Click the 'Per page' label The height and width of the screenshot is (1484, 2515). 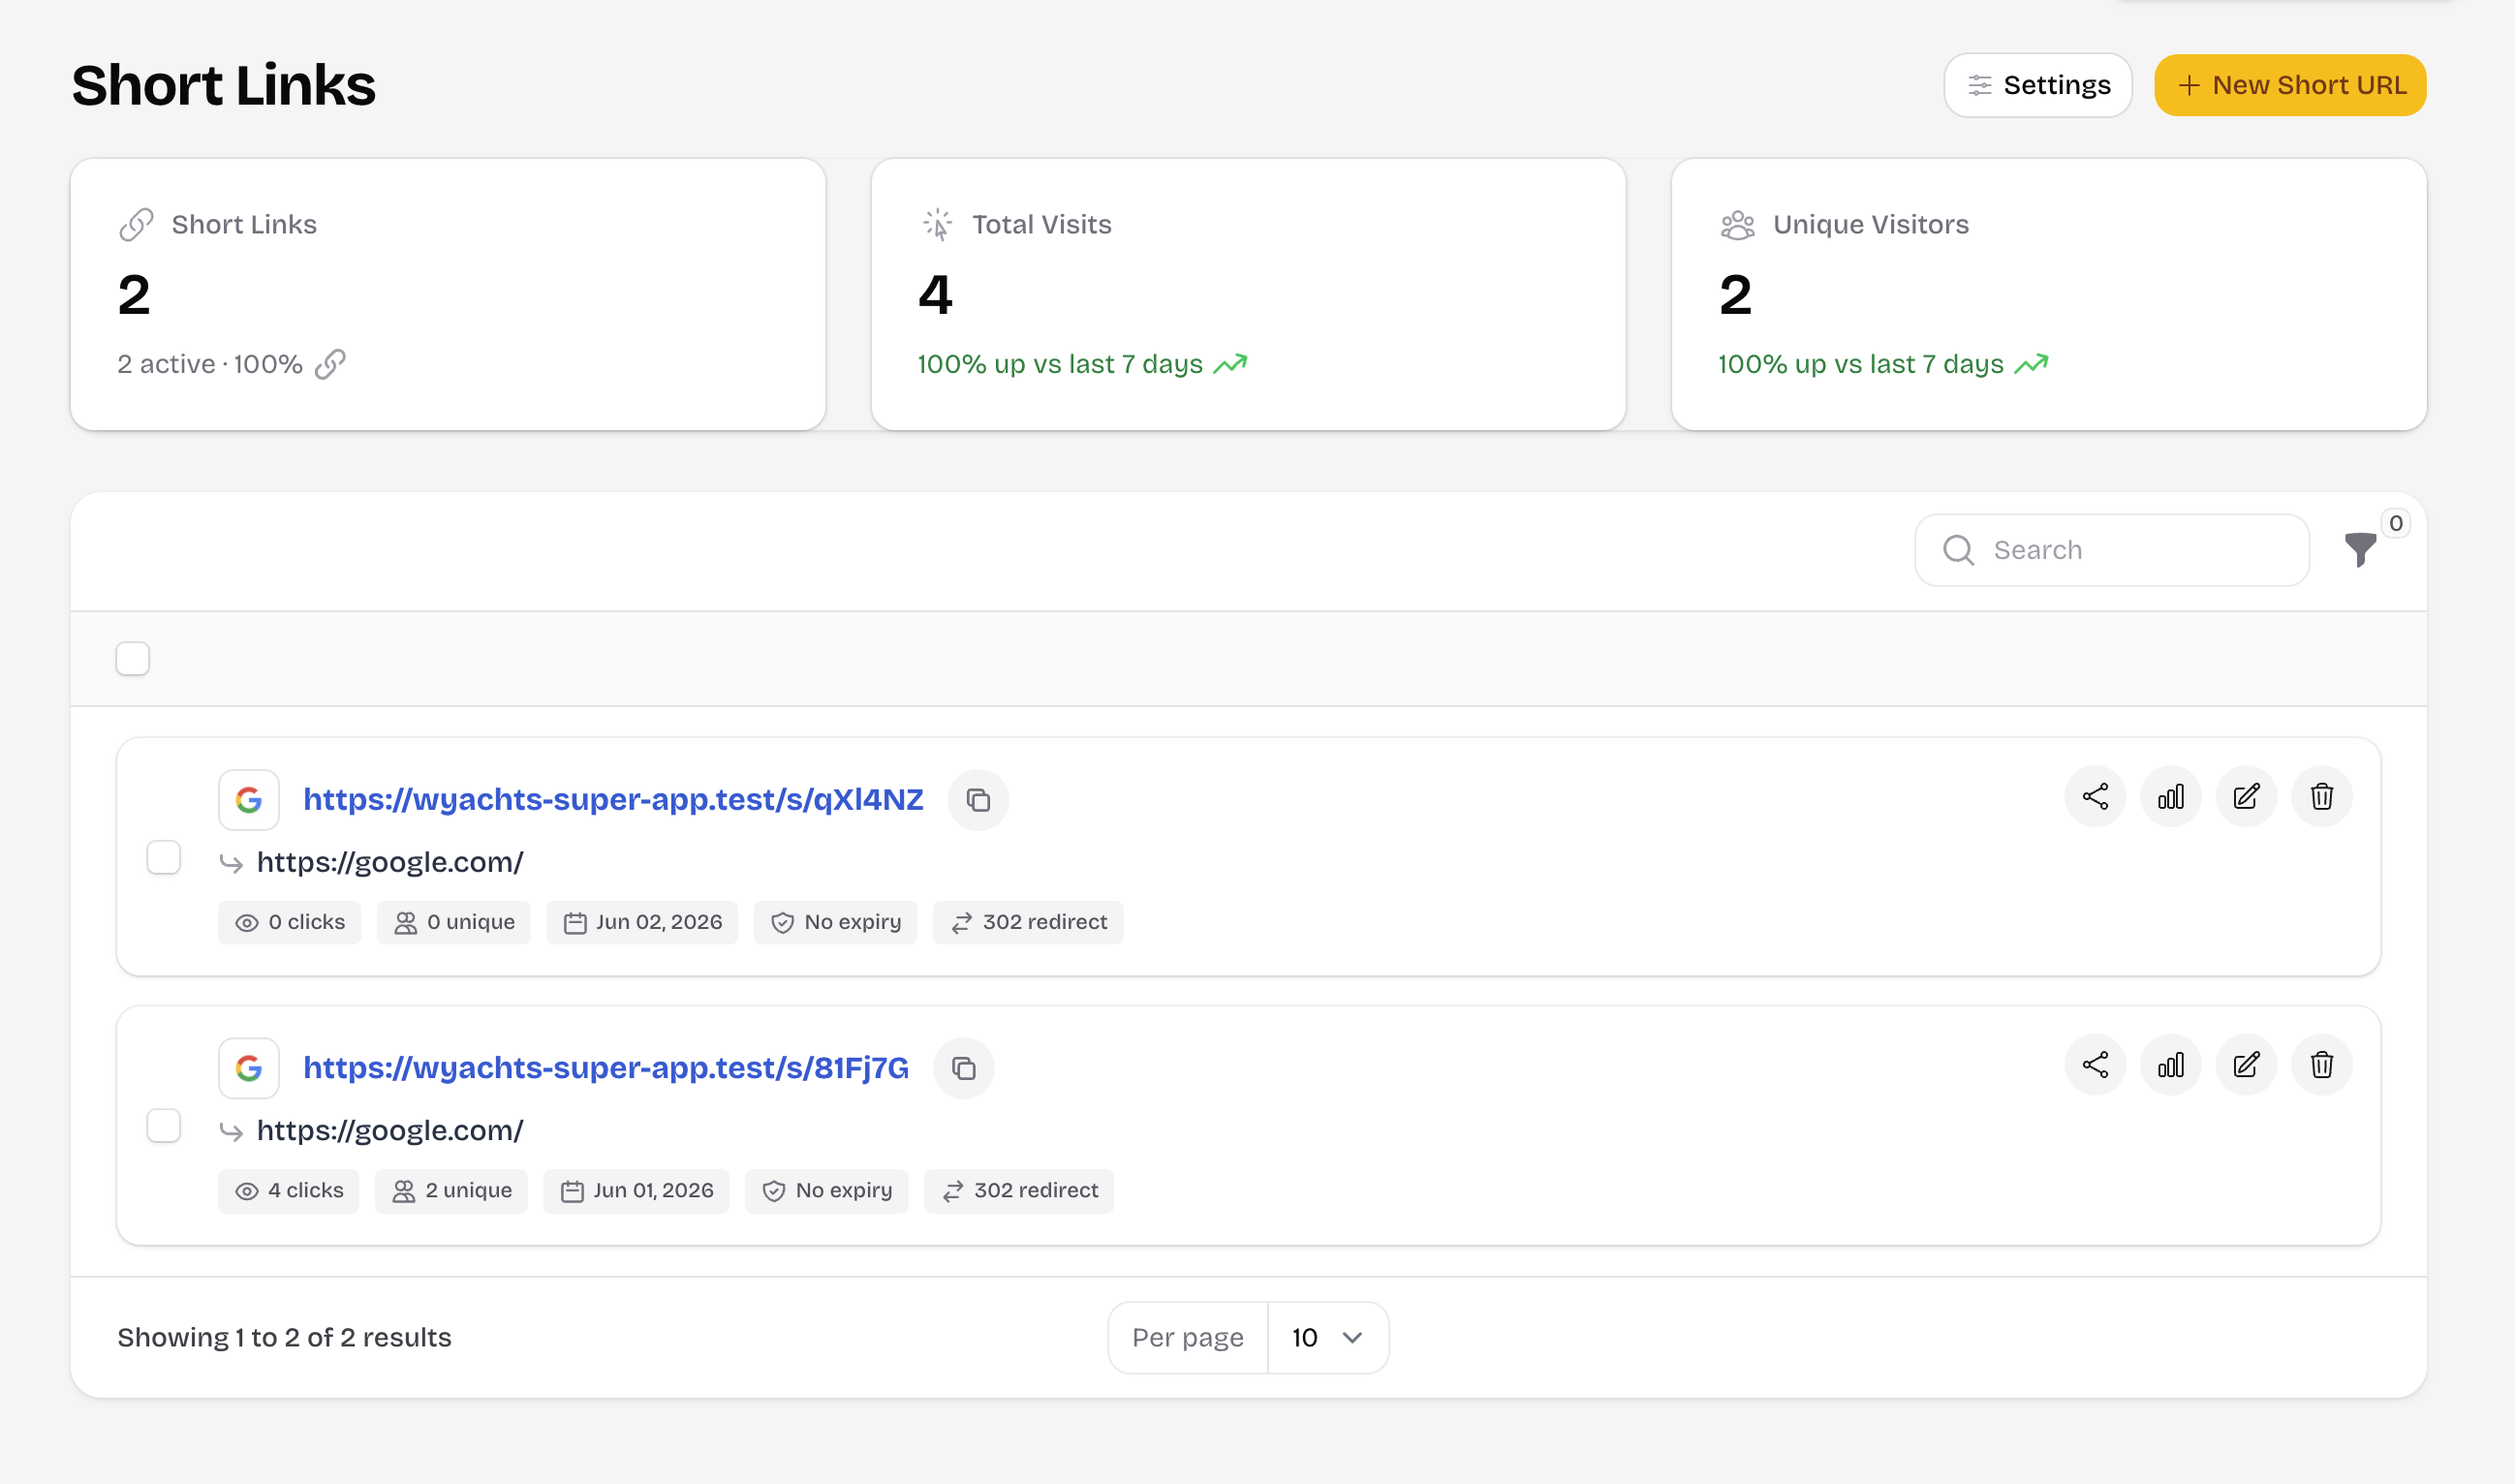[1188, 1338]
